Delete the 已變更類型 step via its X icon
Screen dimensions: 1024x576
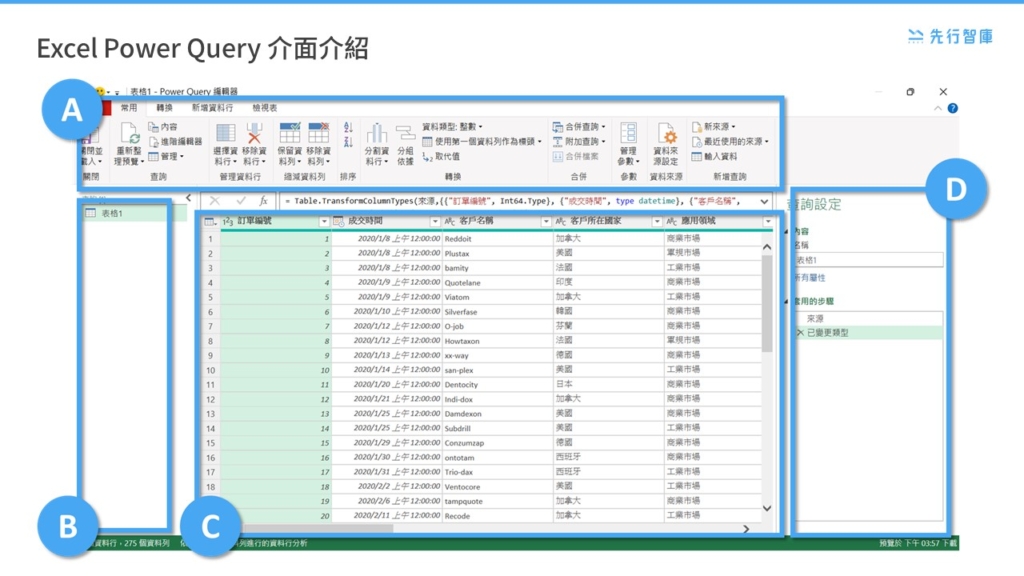pos(800,332)
